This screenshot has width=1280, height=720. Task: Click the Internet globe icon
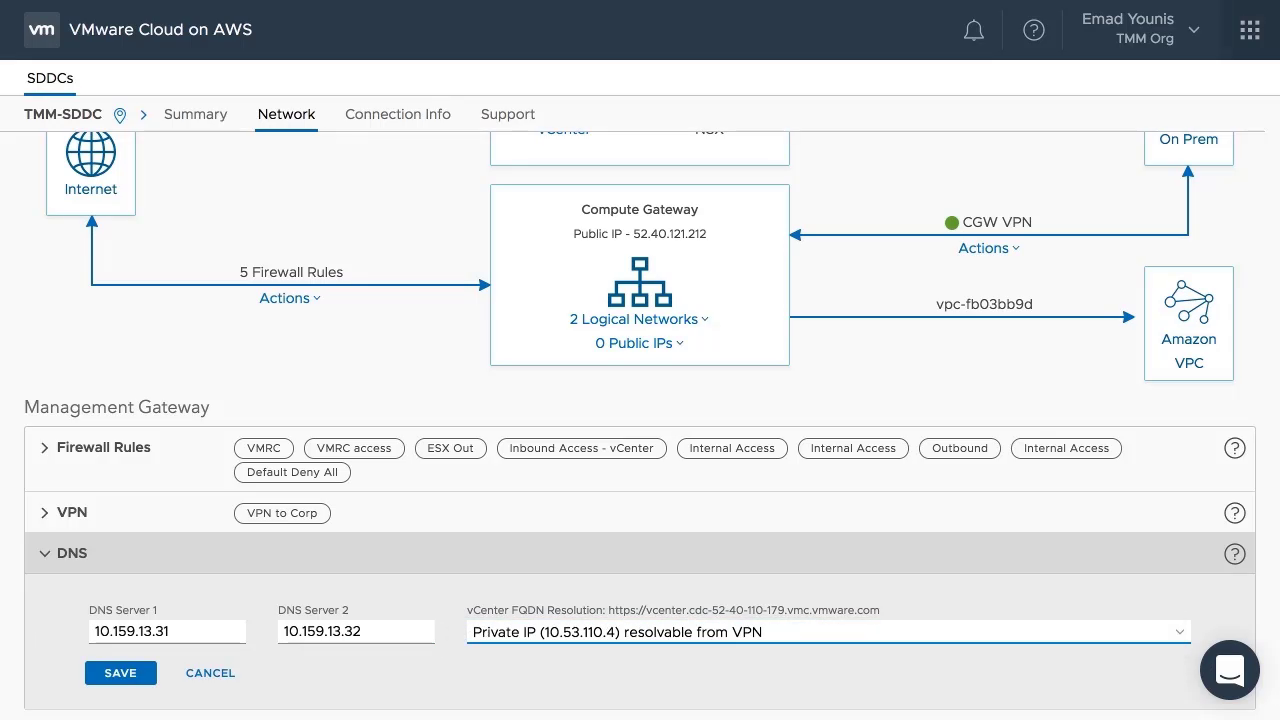91,154
